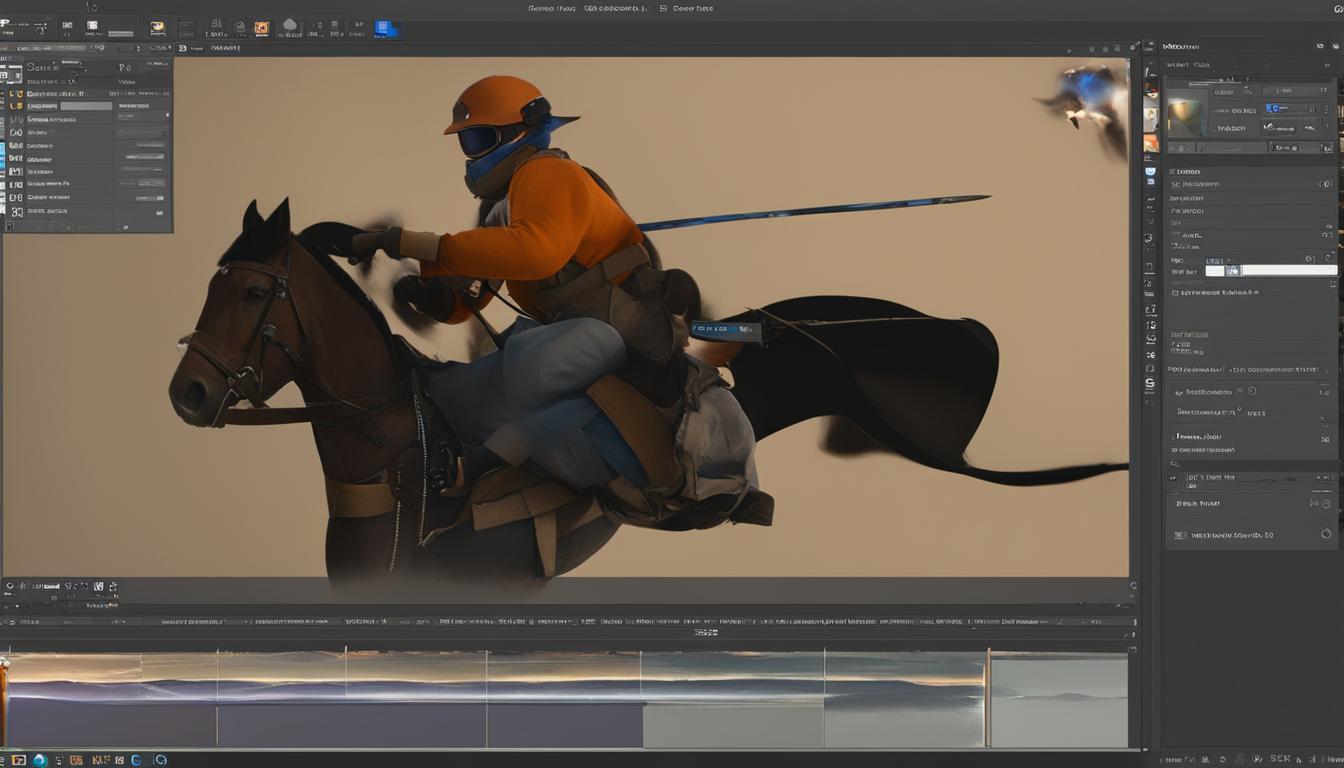Click the cloud-shaped brush icon in the toolbar
Viewport: 1344px width, 768px height.
click(x=290, y=25)
